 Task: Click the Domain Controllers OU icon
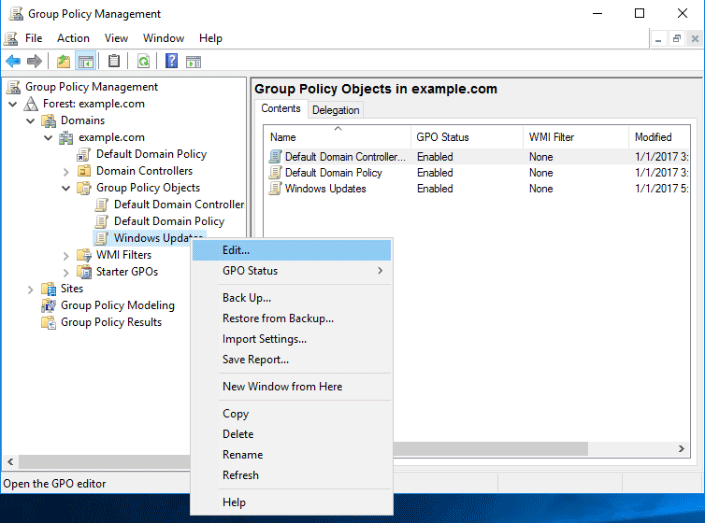tap(84, 171)
